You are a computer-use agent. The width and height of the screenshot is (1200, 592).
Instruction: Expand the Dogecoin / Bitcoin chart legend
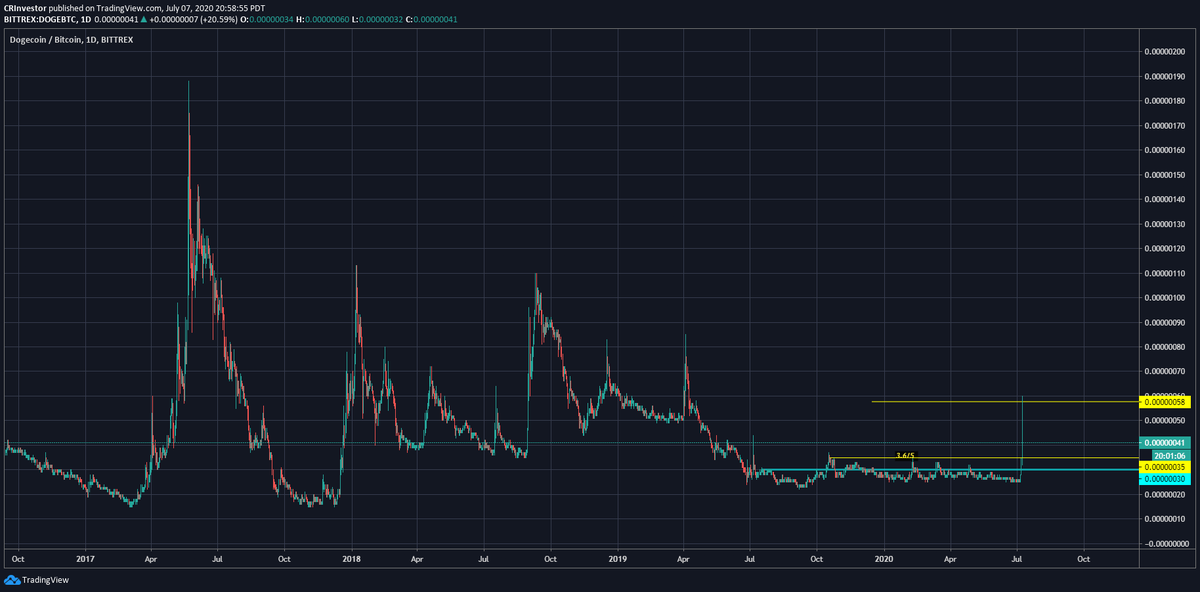(69, 39)
